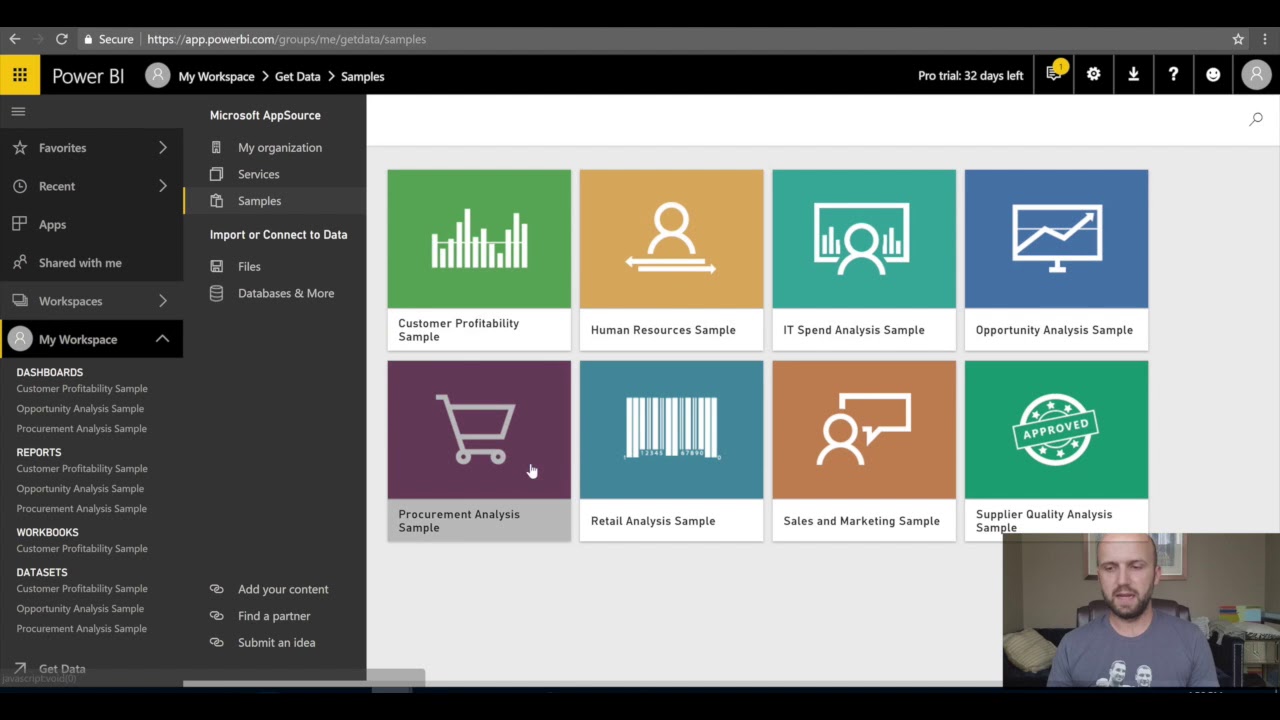Expand the Recent flyout chevron
Viewport: 1280px width, 720px height.
click(x=163, y=185)
